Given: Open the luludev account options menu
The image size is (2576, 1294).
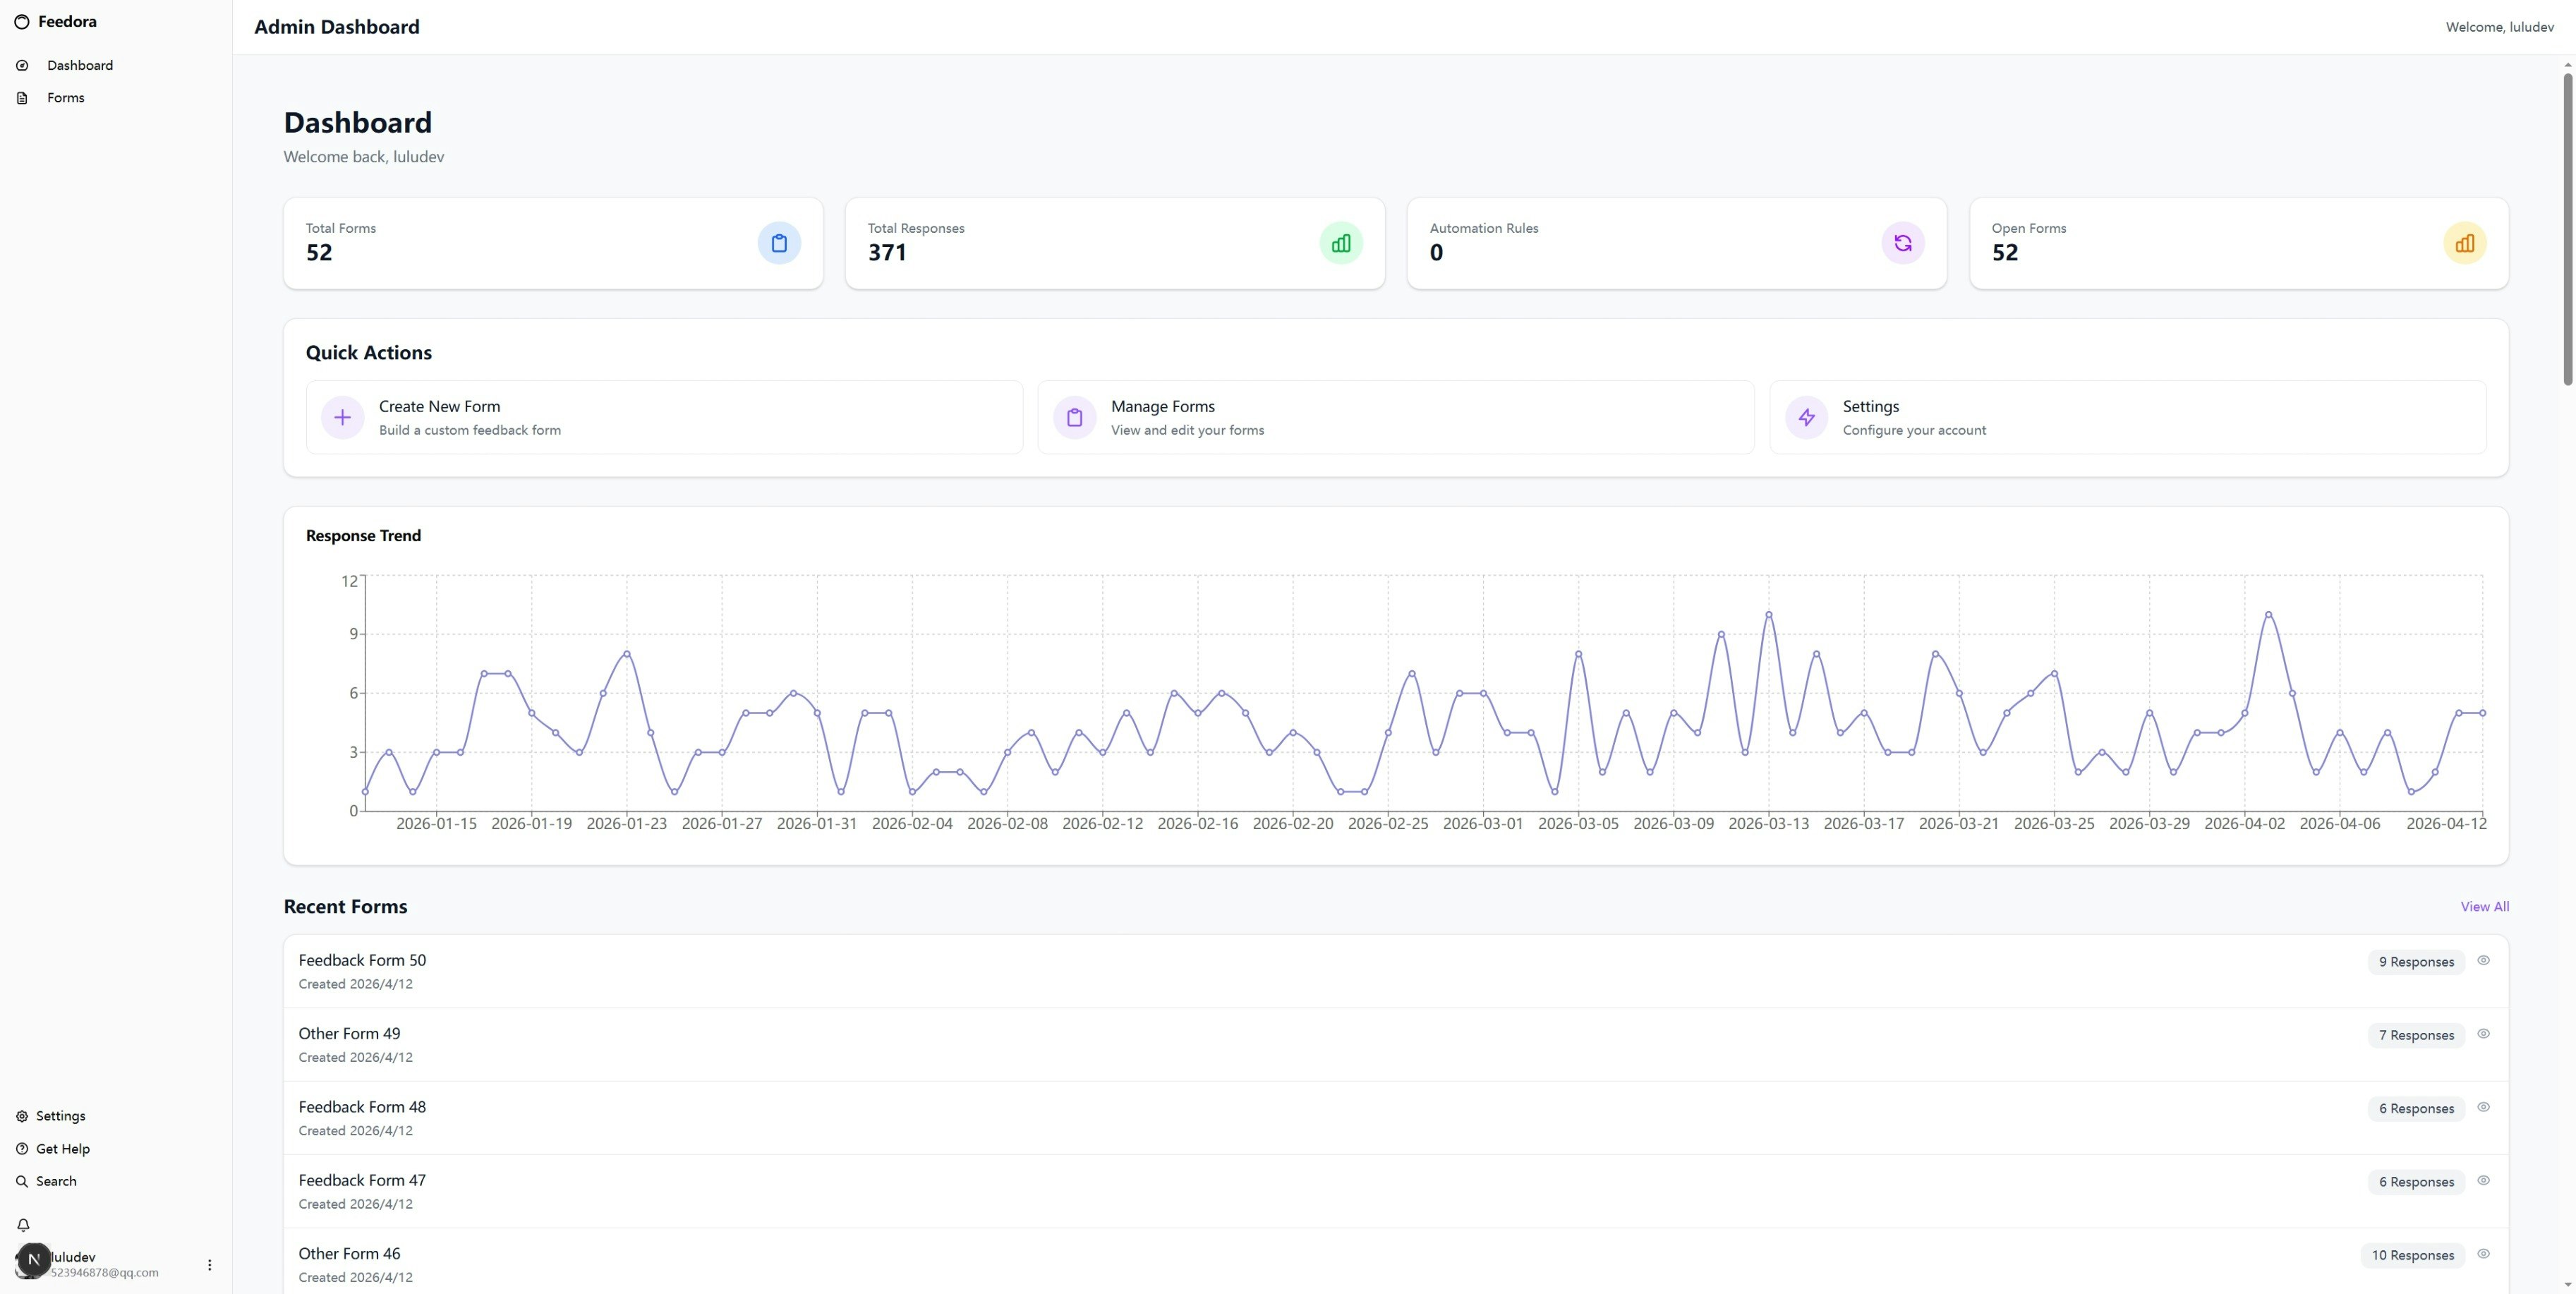Looking at the screenshot, I should [209, 1265].
